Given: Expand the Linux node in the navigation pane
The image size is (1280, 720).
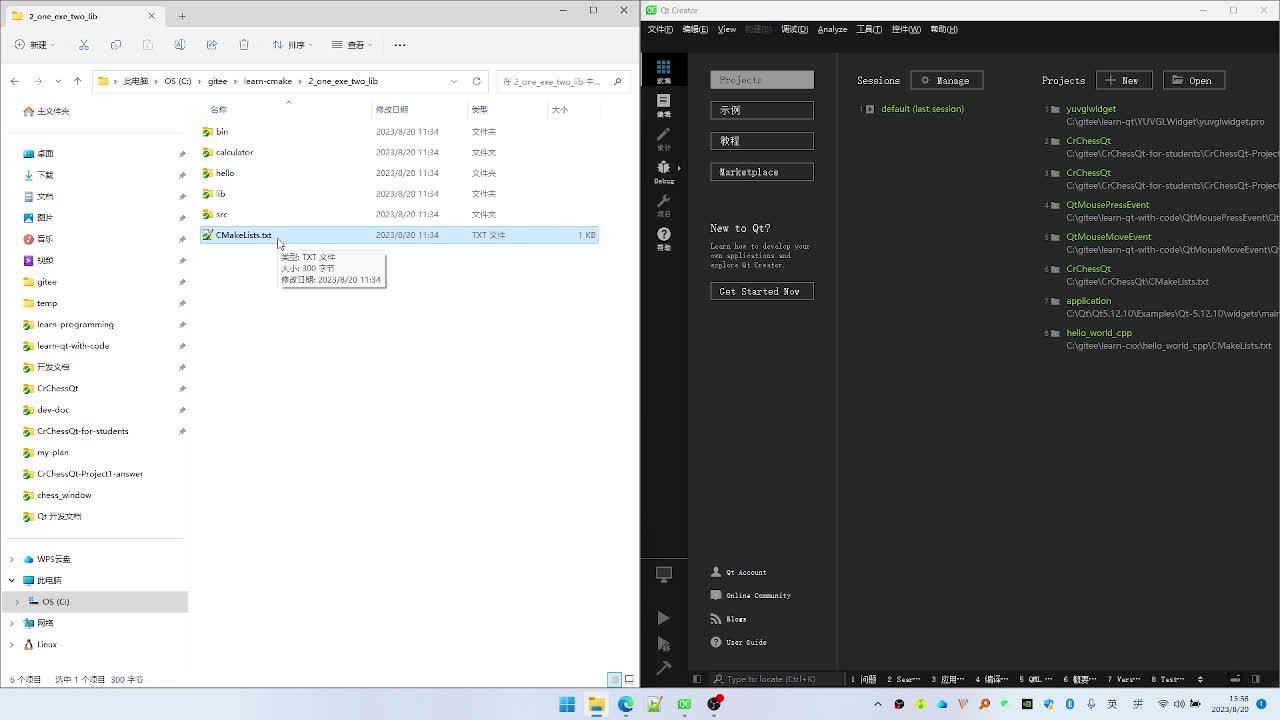Looking at the screenshot, I should tap(10, 644).
